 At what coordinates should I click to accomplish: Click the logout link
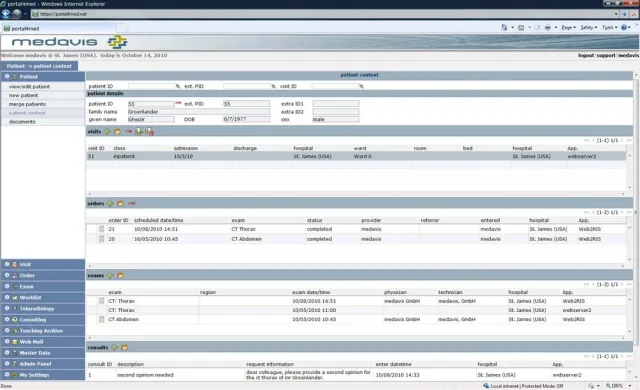click(586, 55)
